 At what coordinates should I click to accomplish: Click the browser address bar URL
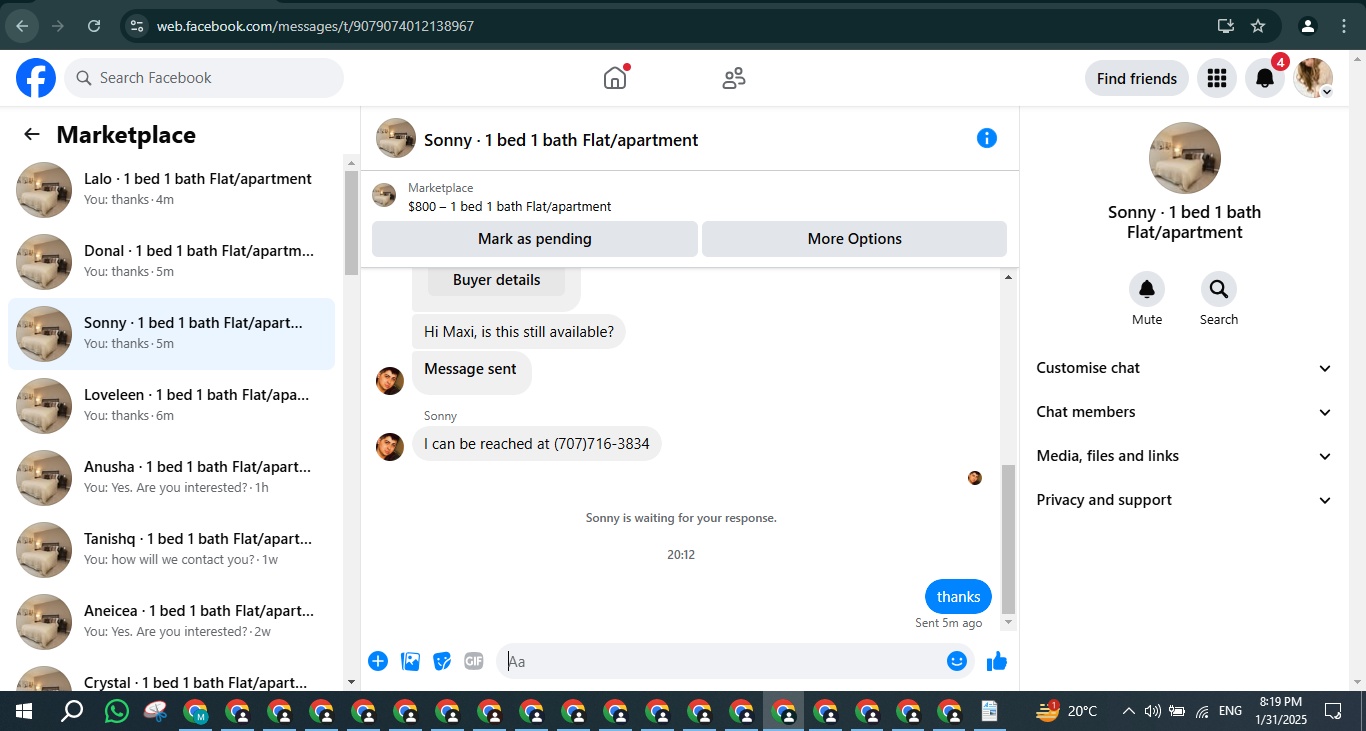[315, 26]
